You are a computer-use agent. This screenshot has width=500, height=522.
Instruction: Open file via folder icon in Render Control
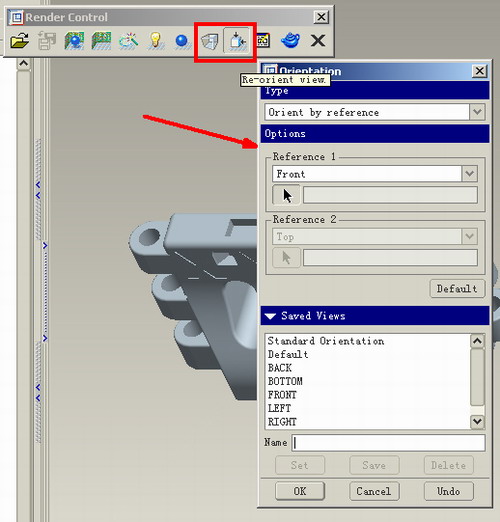[20, 41]
